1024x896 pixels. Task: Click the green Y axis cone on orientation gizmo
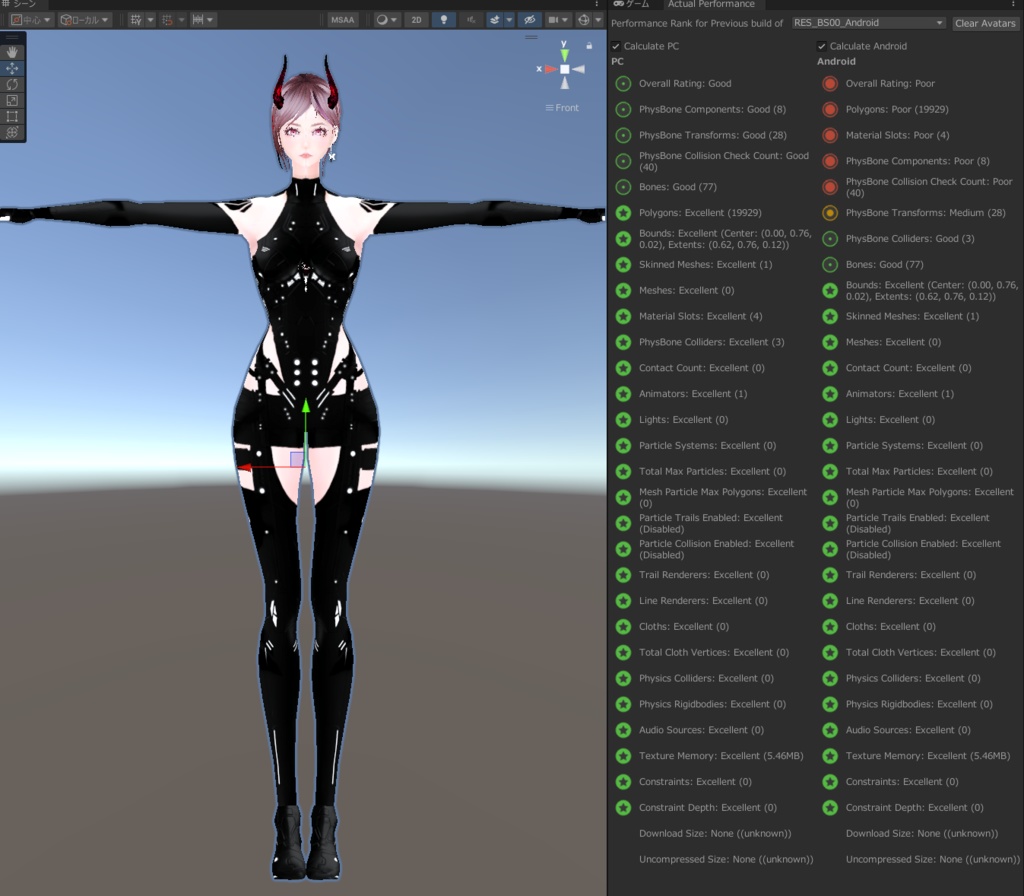coord(564,55)
